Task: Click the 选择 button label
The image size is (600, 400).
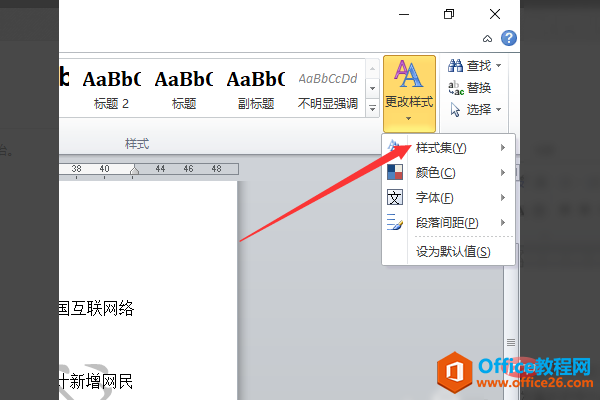Action: point(479,109)
